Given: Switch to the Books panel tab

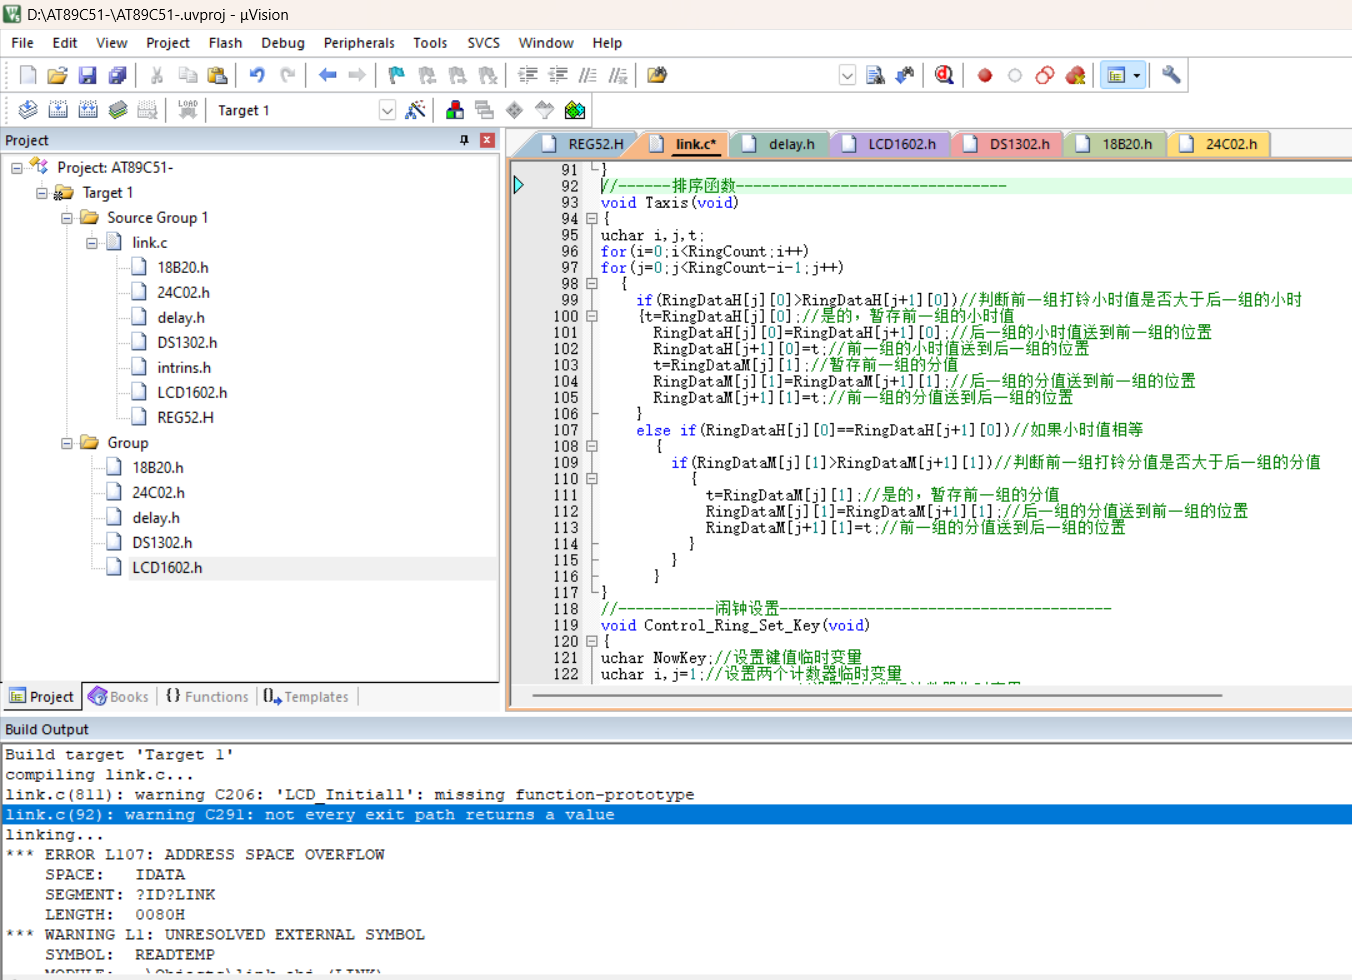Looking at the screenshot, I should pyautogui.click(x=119, y=697).
